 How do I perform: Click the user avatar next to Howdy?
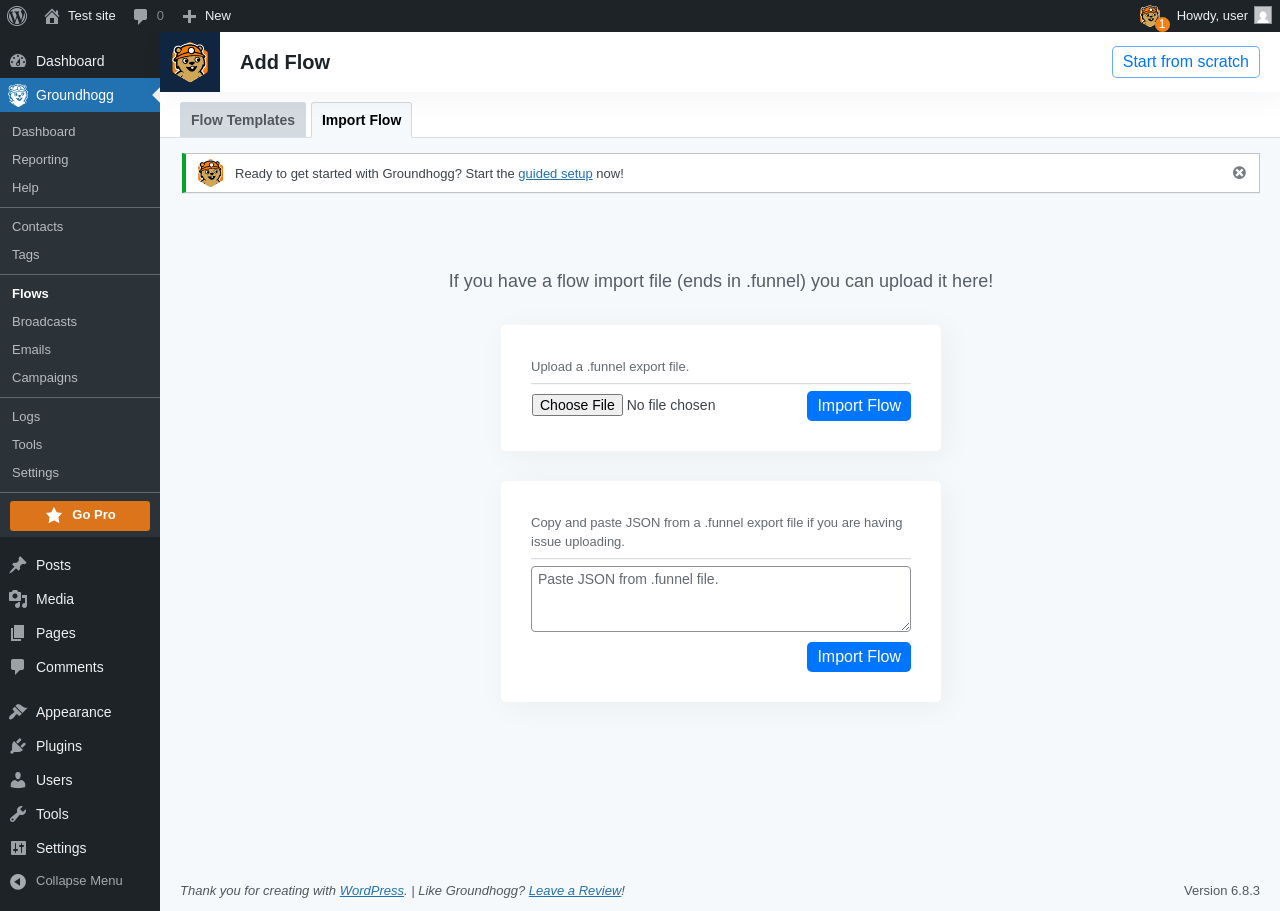pyautogui.click(x=1263, y=15)
